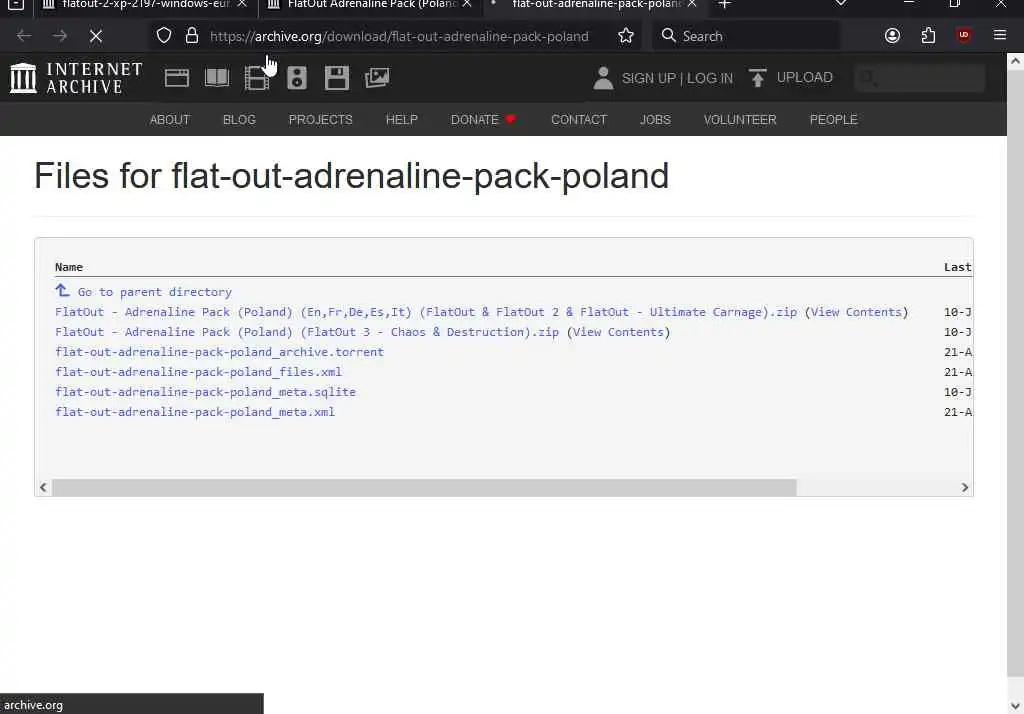Click the Internet Archive logo
1024x714 pixels.
[76, 78]
